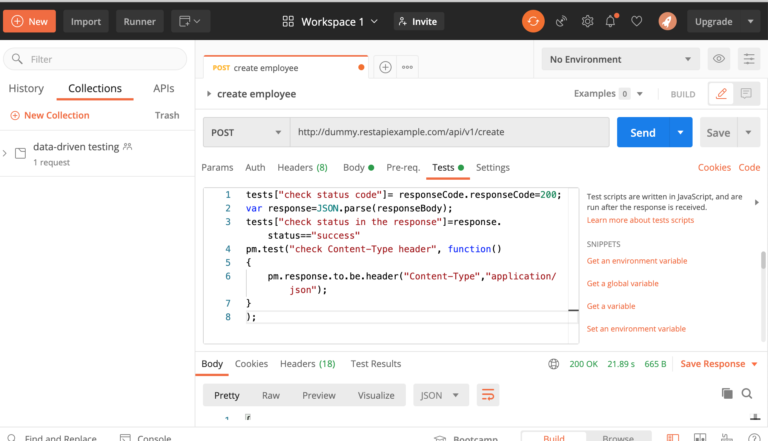This screenshot has height=441, width=768.
Task: Expand the data-driven testing collection
Action: [5, 153]
